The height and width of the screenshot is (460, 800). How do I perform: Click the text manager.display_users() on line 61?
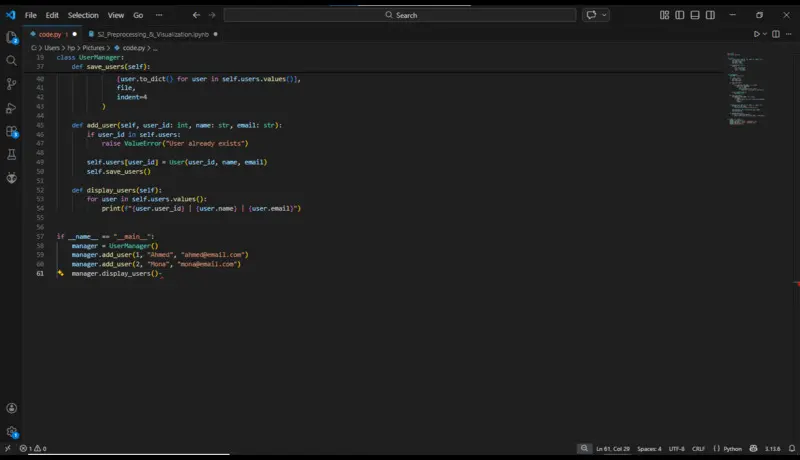115,273
